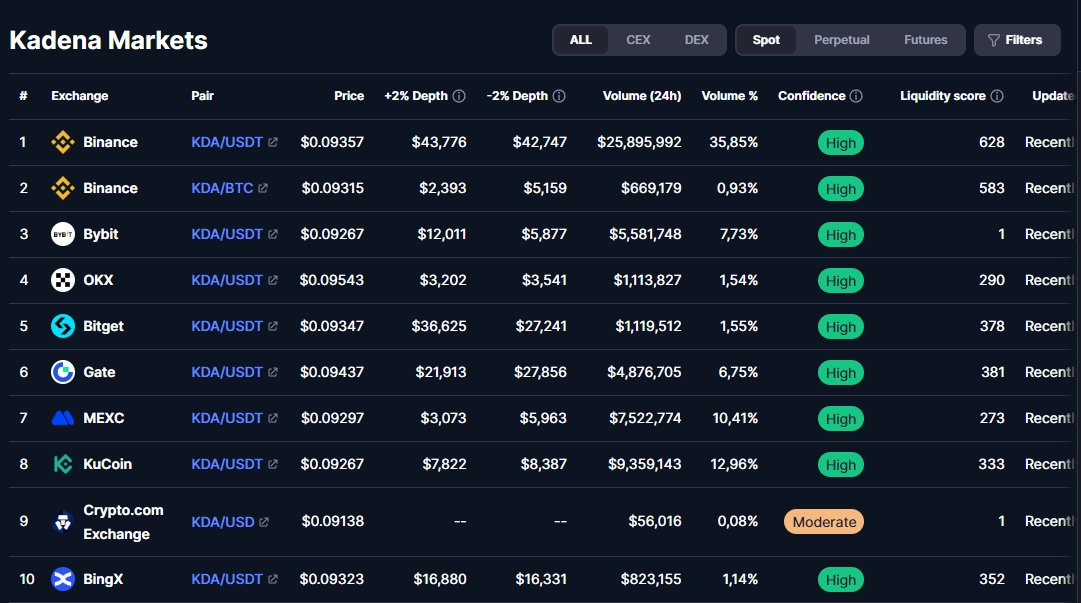The height and width of the screenshot is (603, 1081).
Task: Click the external link icon beside KDA/BTC
Action: pos(263,188)
